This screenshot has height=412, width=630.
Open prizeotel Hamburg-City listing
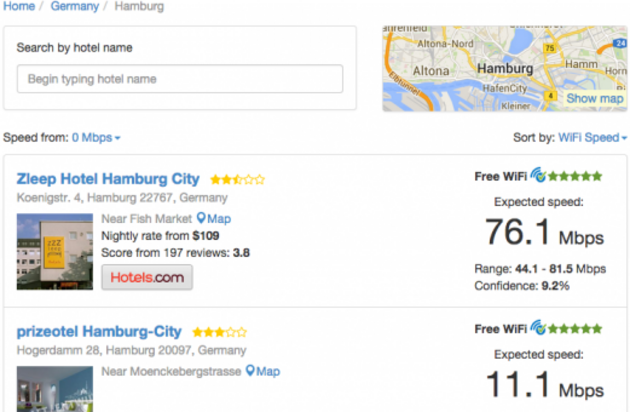(x=99, y=331)
